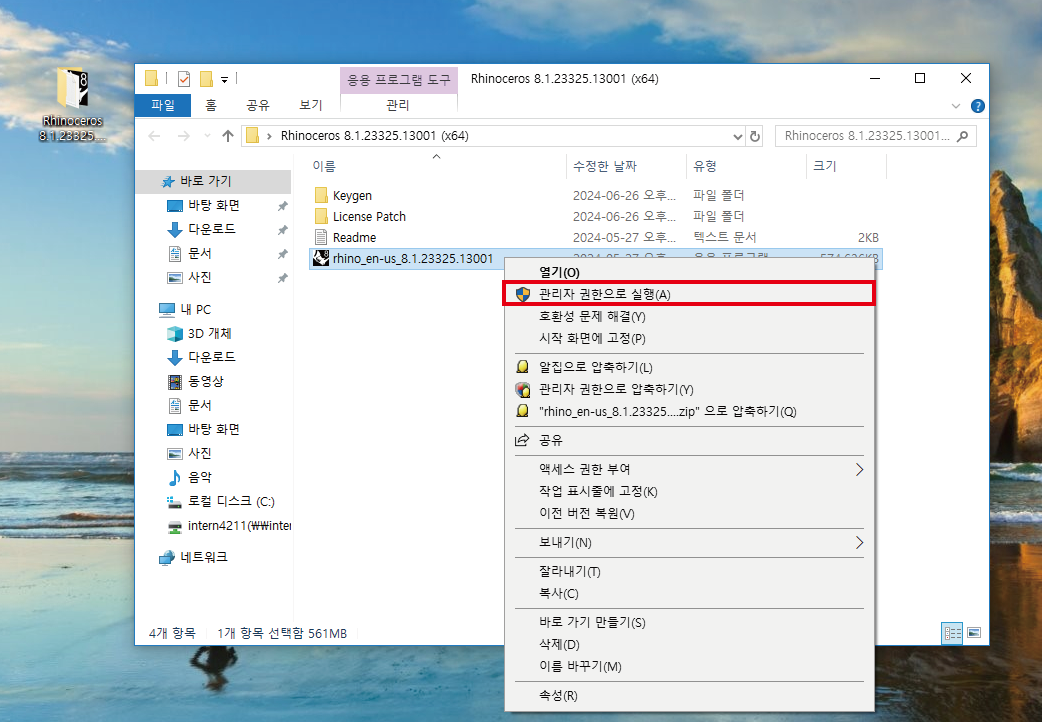
Task: Select rhino_en-us_8.1.23325.13001 installer file
Action: coord(413,259)
